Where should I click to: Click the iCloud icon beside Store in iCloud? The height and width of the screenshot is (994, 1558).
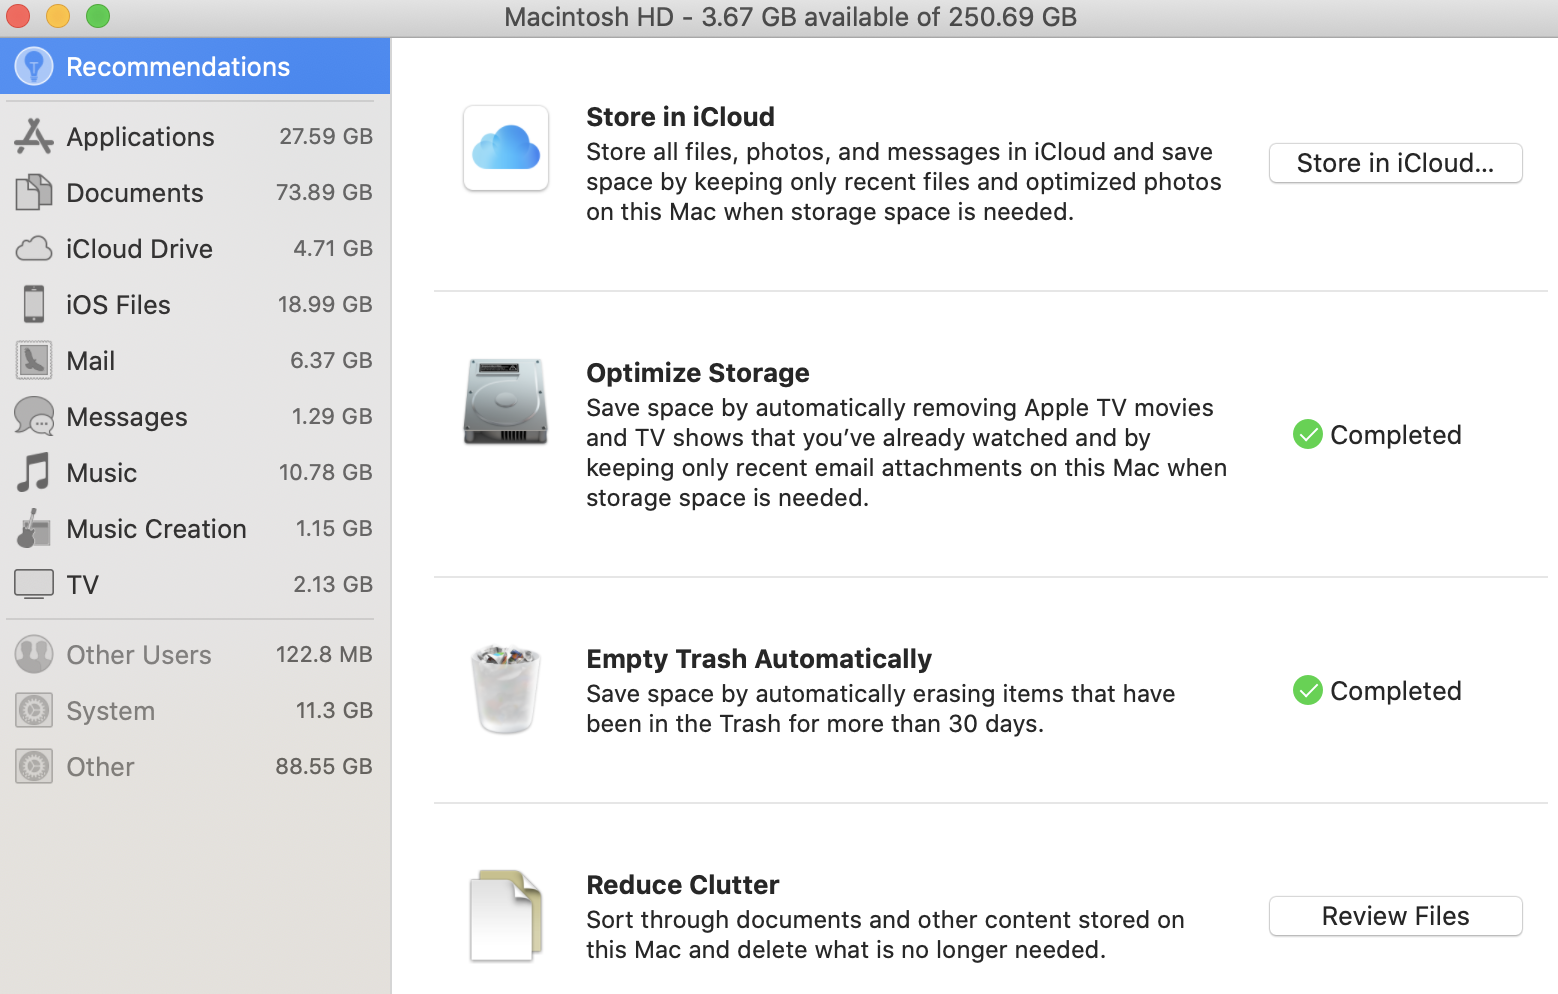(506, 148)
